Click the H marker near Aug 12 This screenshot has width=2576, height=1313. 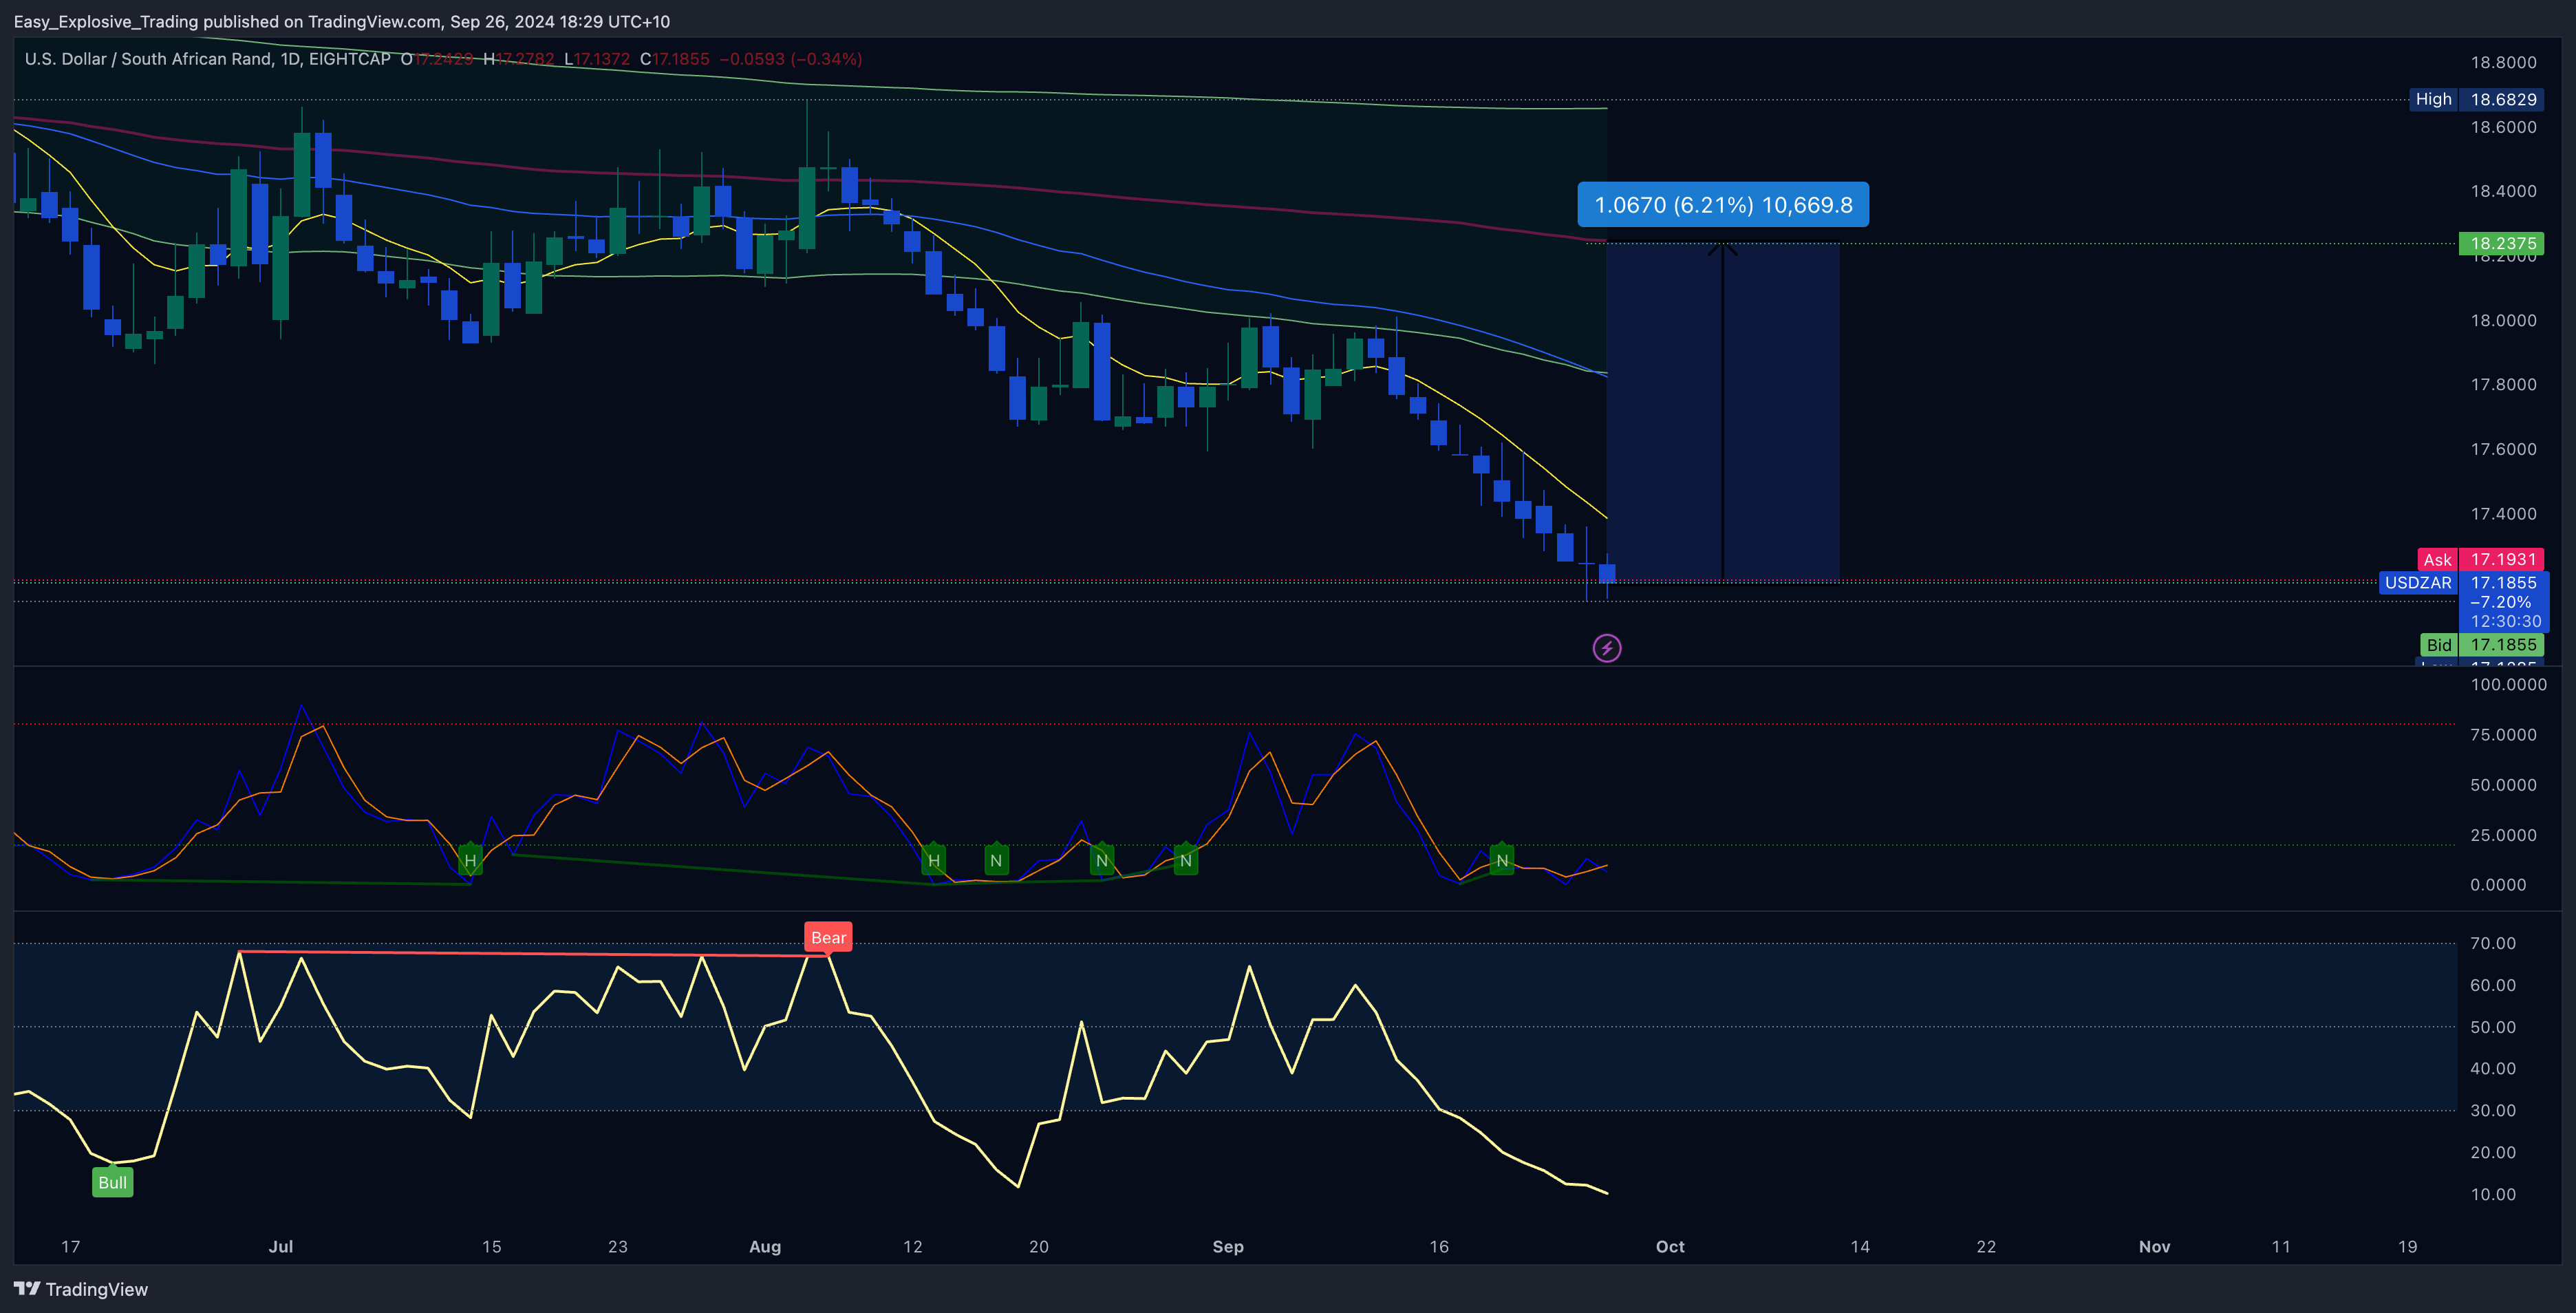tap(933, 860)
